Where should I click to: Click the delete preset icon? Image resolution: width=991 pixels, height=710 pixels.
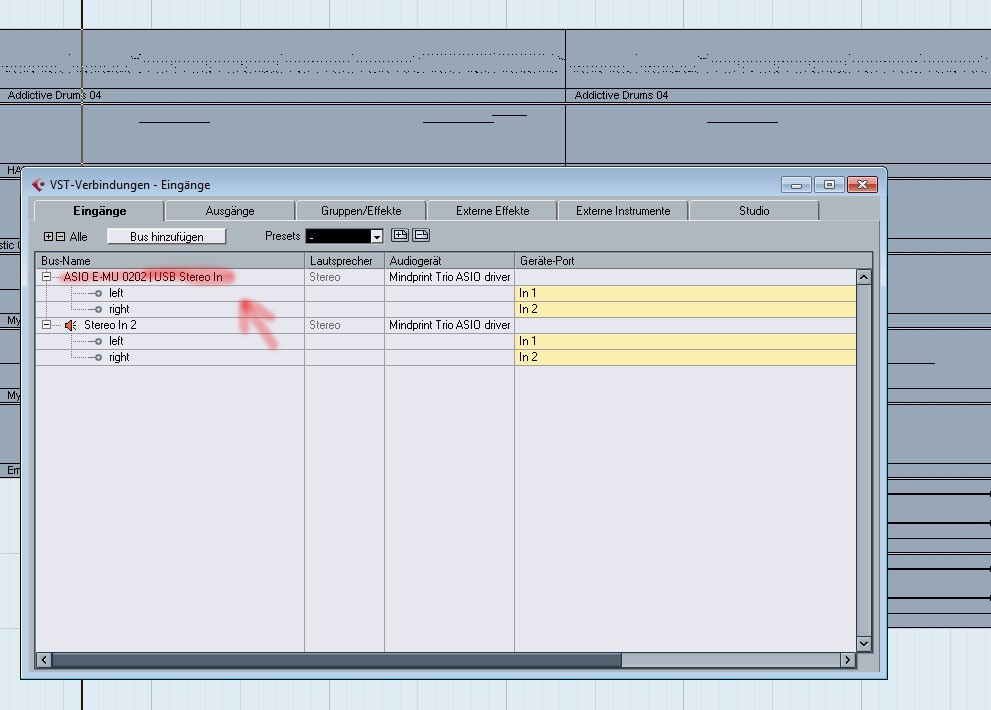pos(421,235)
